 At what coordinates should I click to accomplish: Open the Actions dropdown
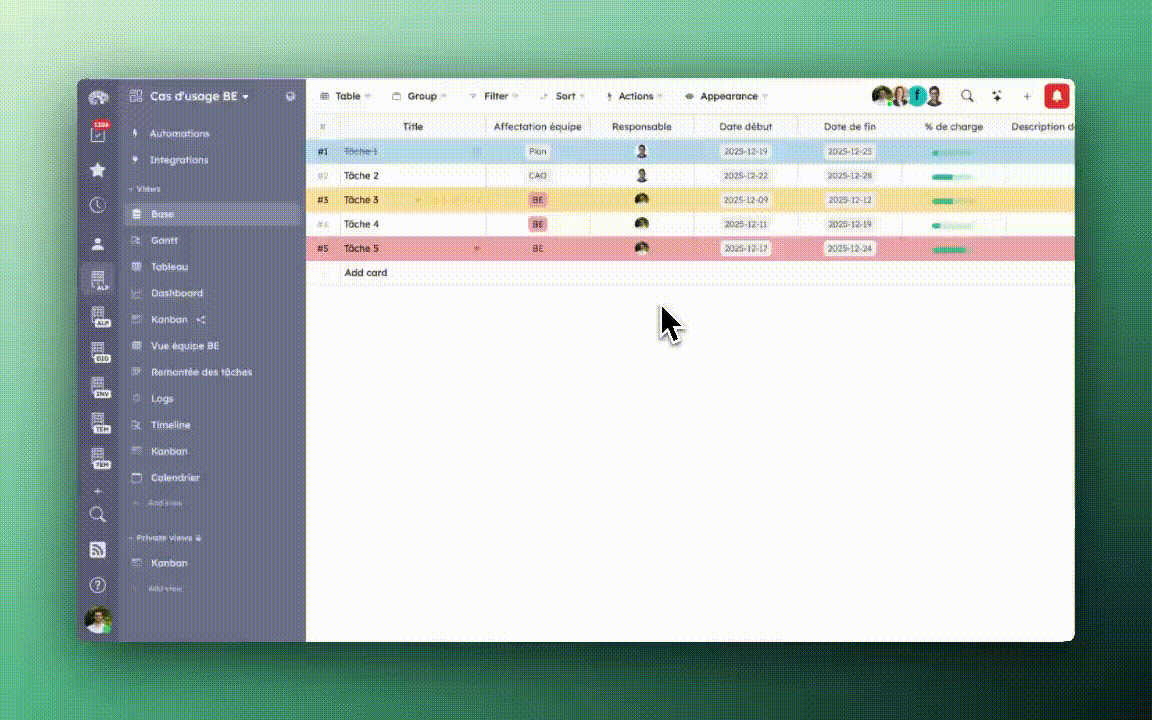click(634, 96)
